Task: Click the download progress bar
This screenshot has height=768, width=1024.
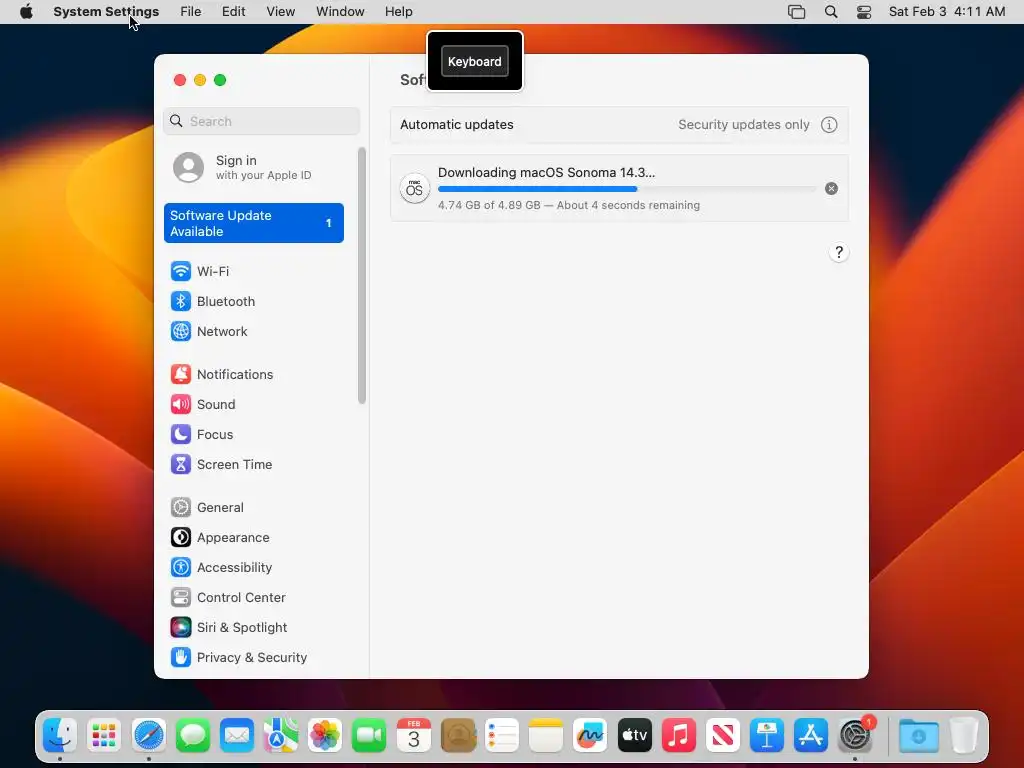Action: [x=627, y=189]
